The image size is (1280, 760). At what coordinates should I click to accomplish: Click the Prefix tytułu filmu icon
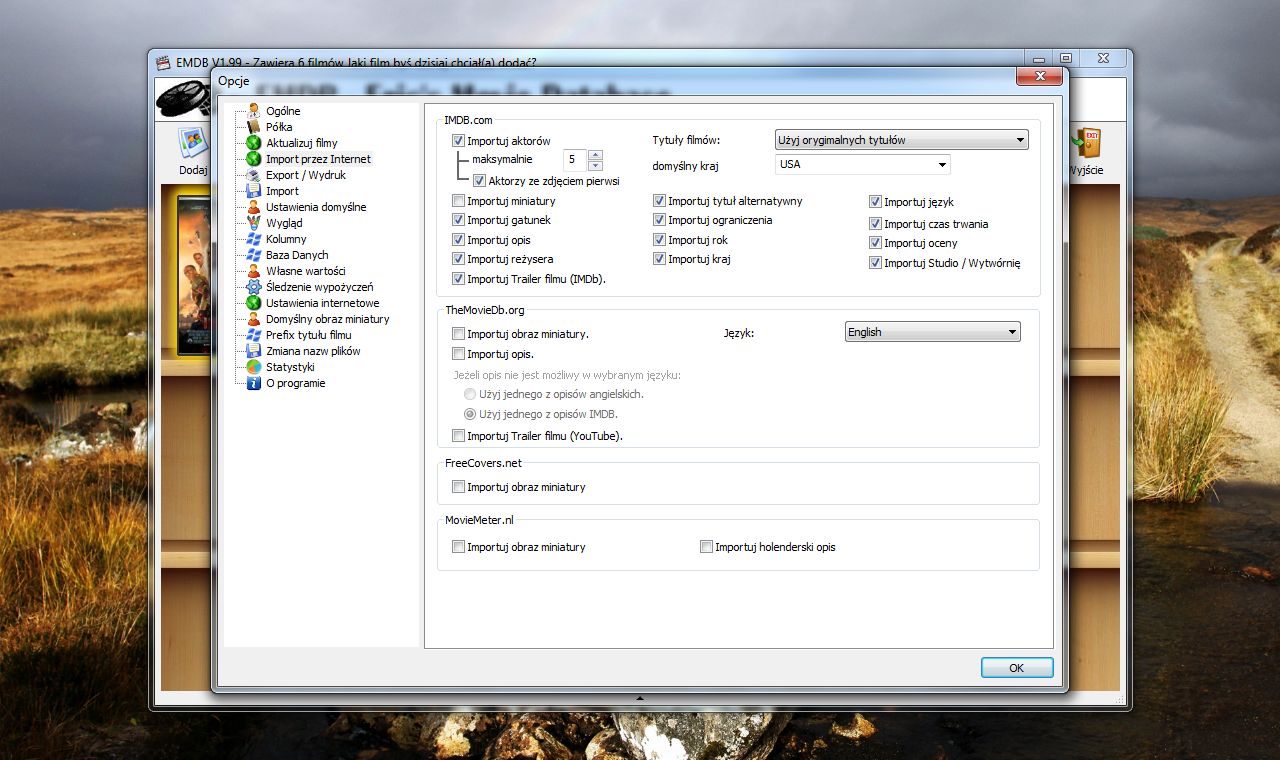click(254, 335)
